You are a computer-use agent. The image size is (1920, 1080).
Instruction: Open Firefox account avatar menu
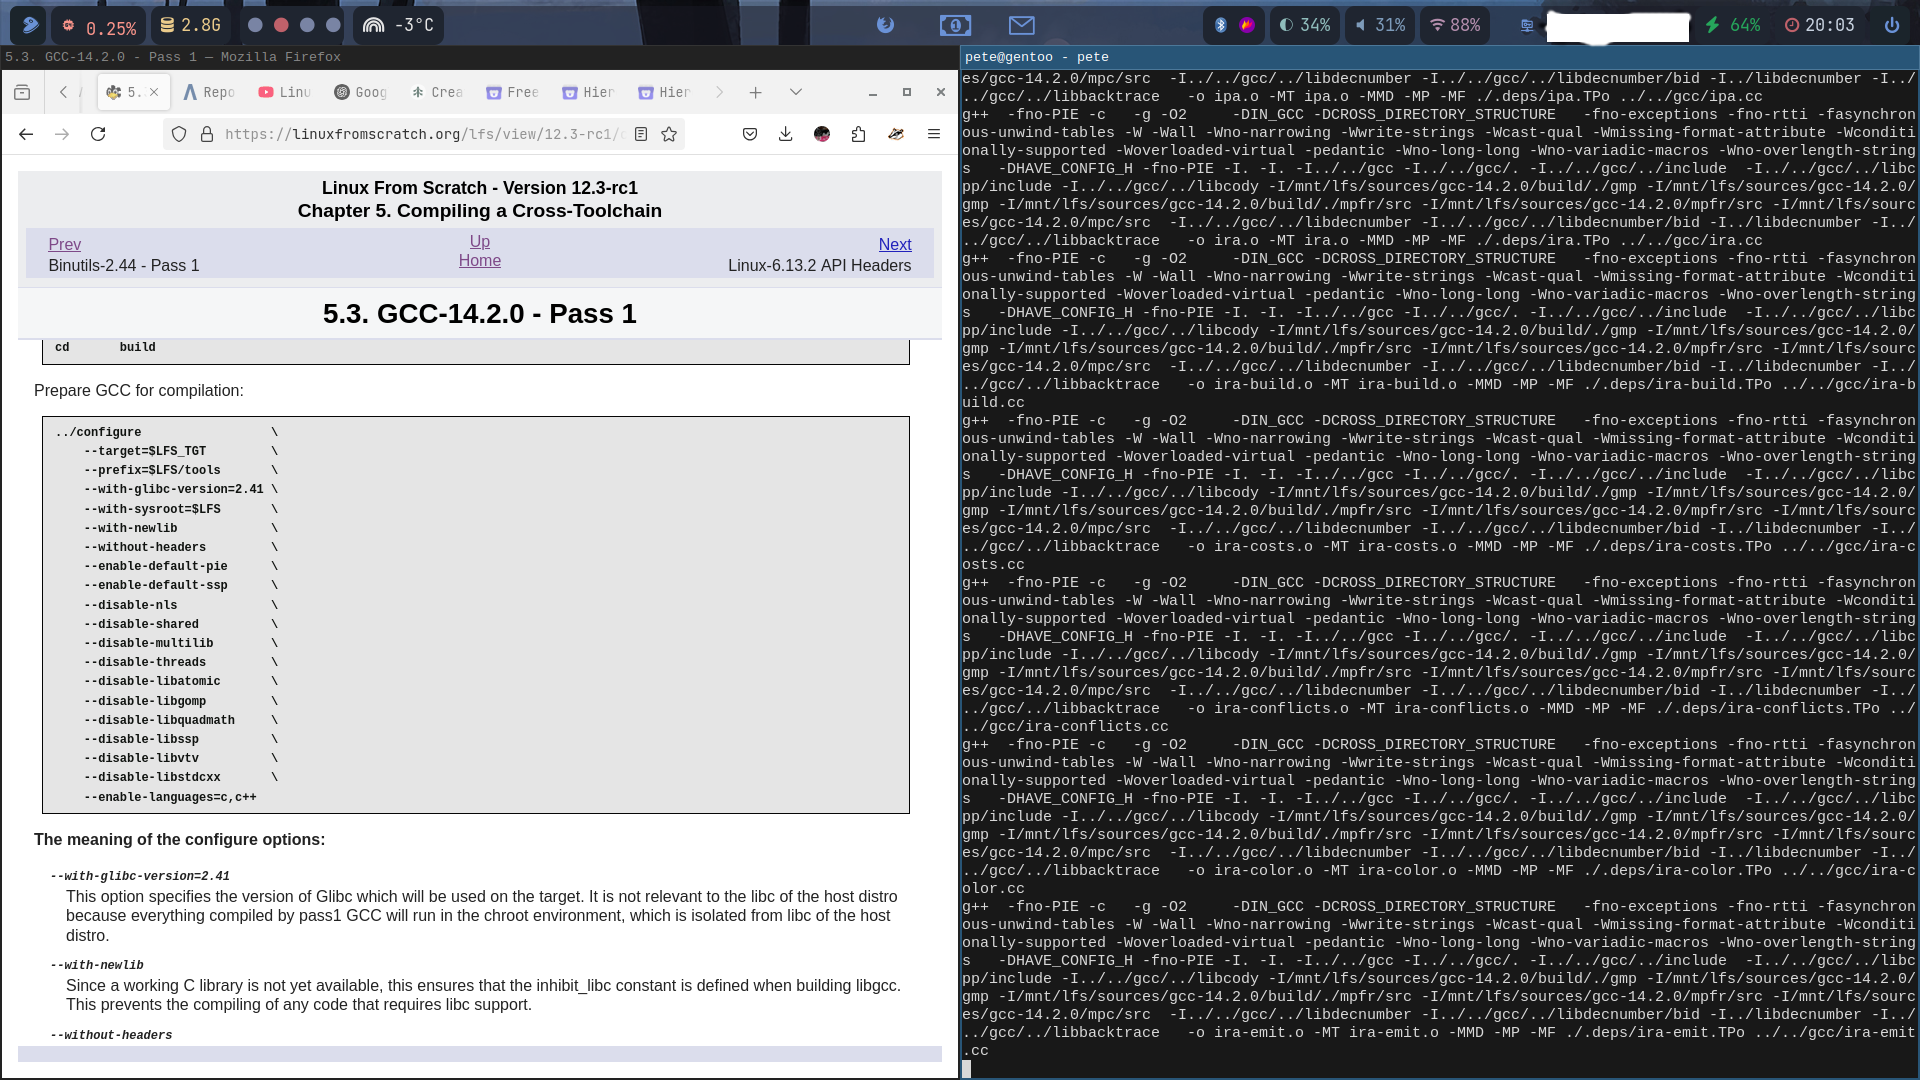tap(822, 134)
